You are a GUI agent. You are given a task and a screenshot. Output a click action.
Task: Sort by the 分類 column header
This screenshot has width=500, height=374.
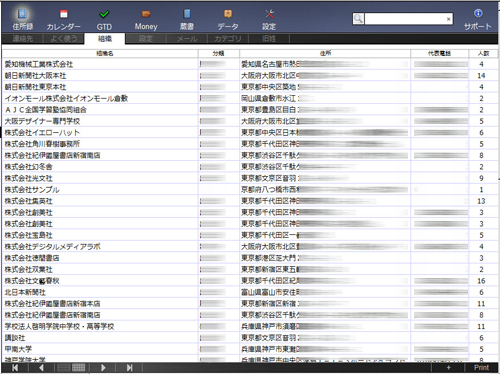pyautogui.click(x=219, y=53)
